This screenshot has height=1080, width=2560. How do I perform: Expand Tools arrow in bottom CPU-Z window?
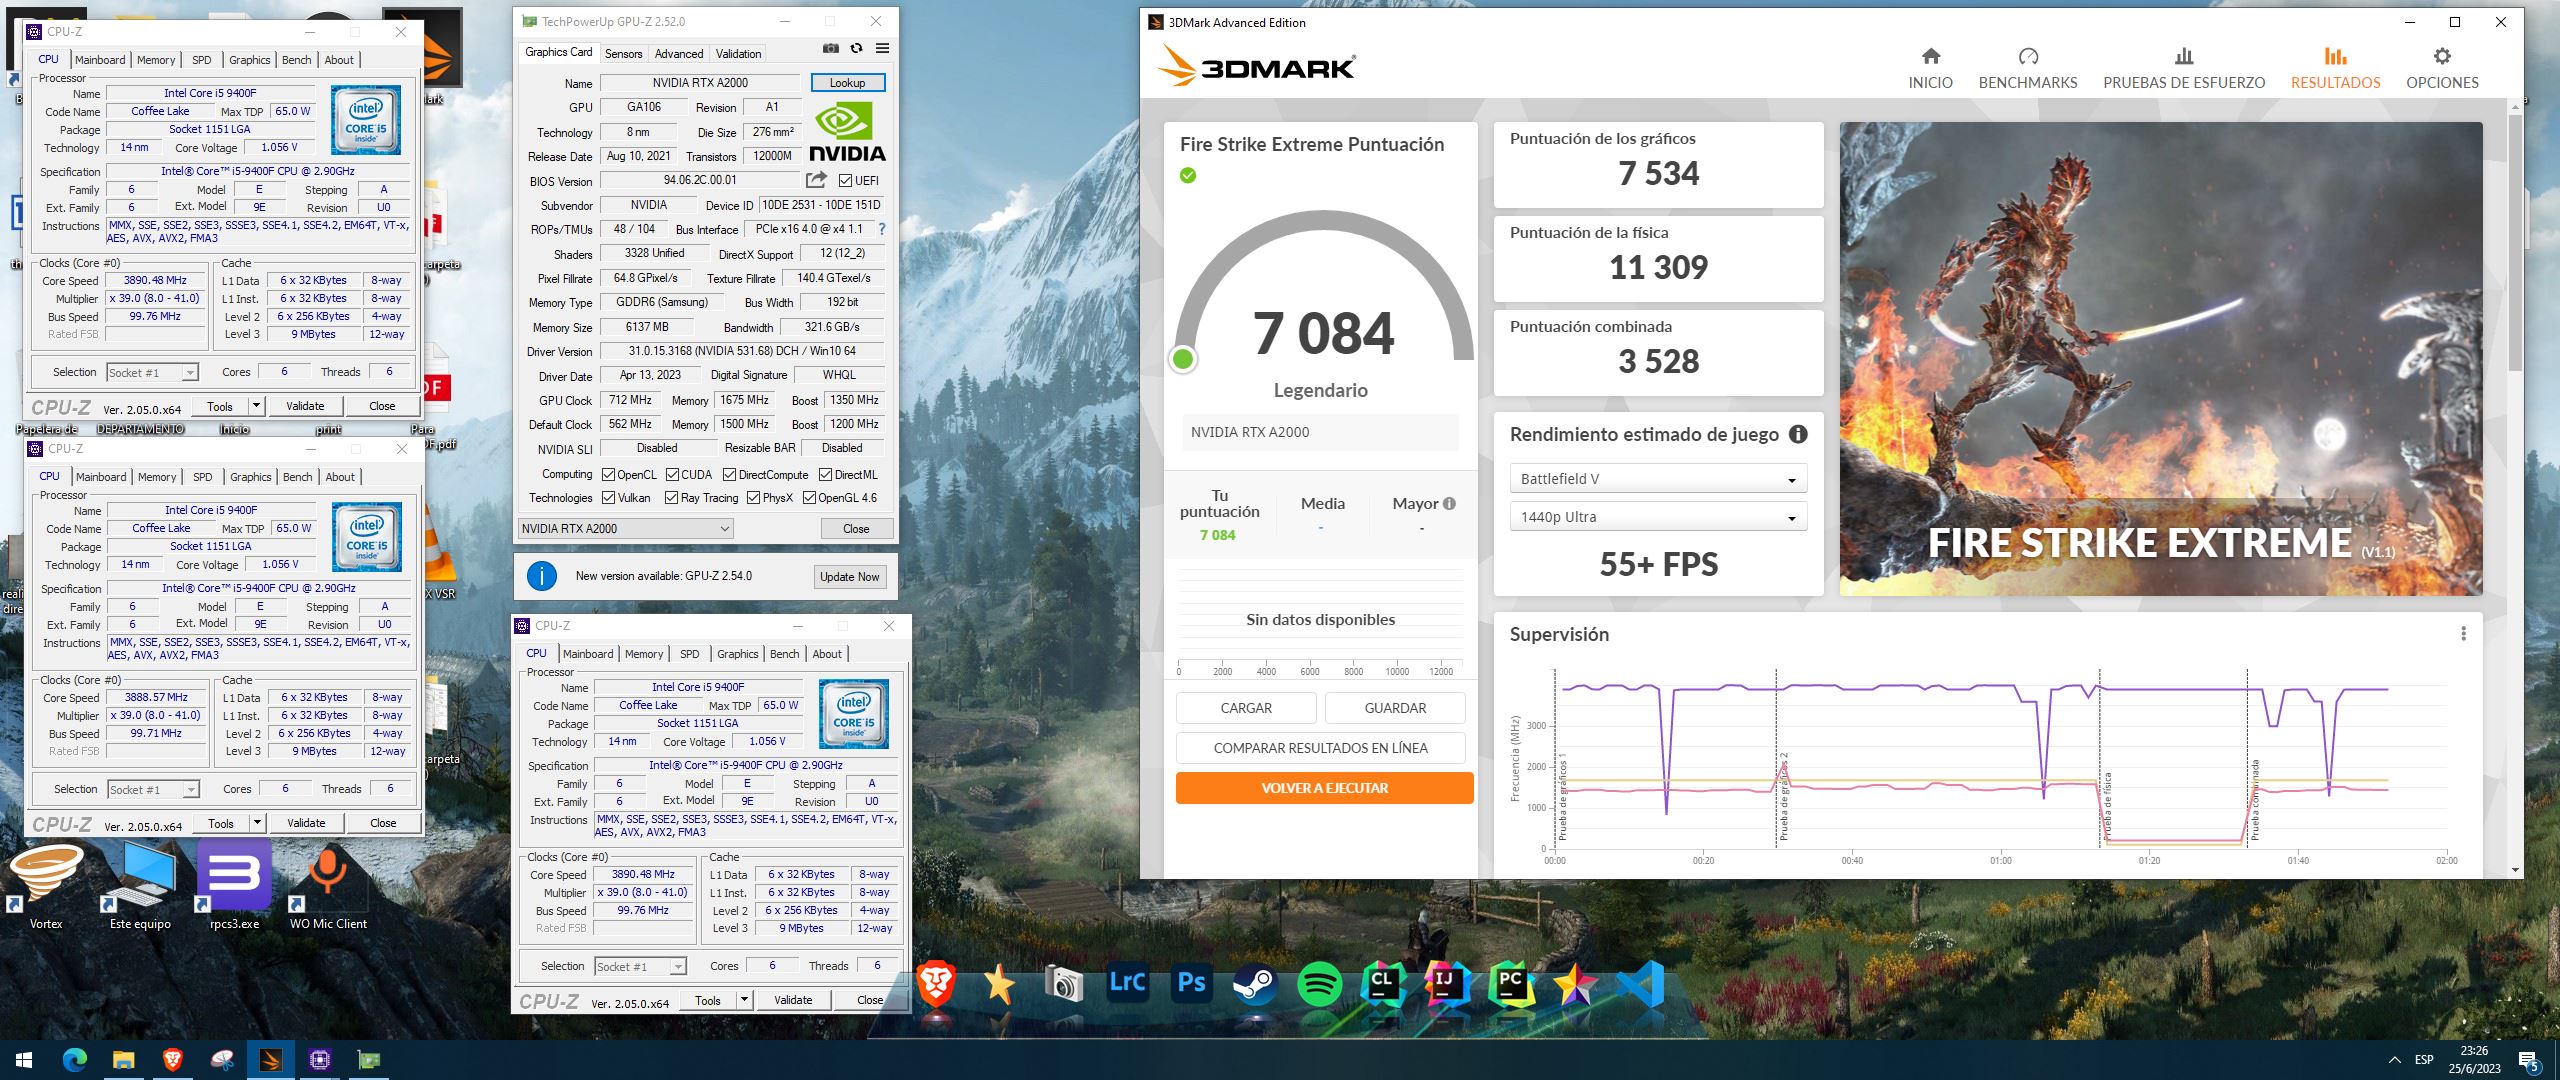click(745, 1000)
